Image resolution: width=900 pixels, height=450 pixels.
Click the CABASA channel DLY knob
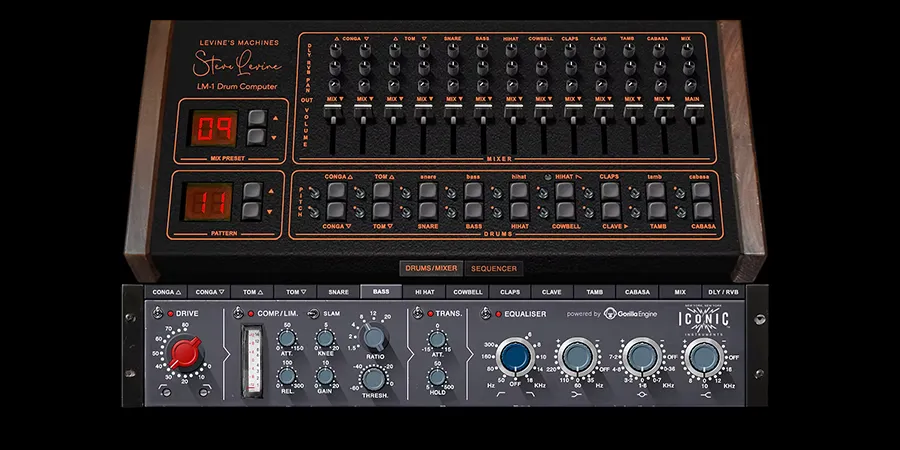(658, 51)
